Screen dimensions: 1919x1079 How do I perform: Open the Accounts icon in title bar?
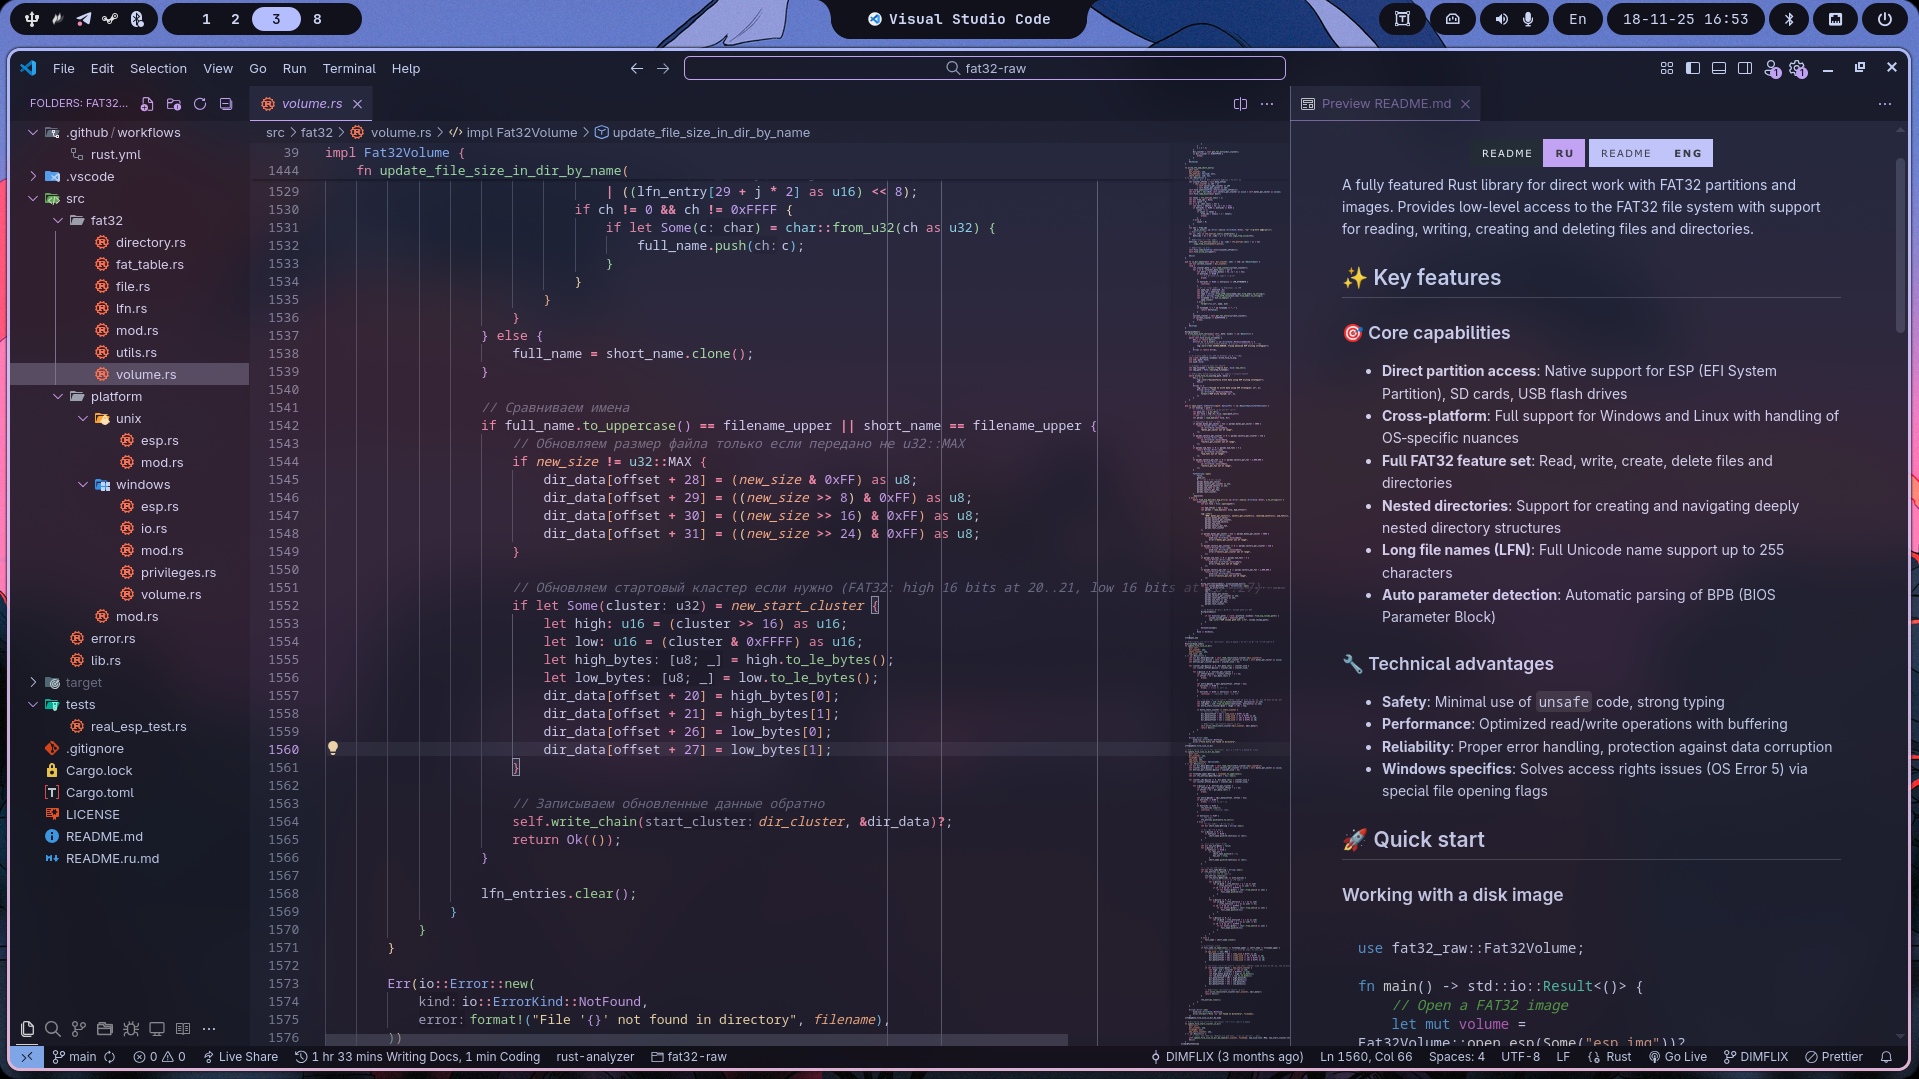click(x=1771, y=68)
